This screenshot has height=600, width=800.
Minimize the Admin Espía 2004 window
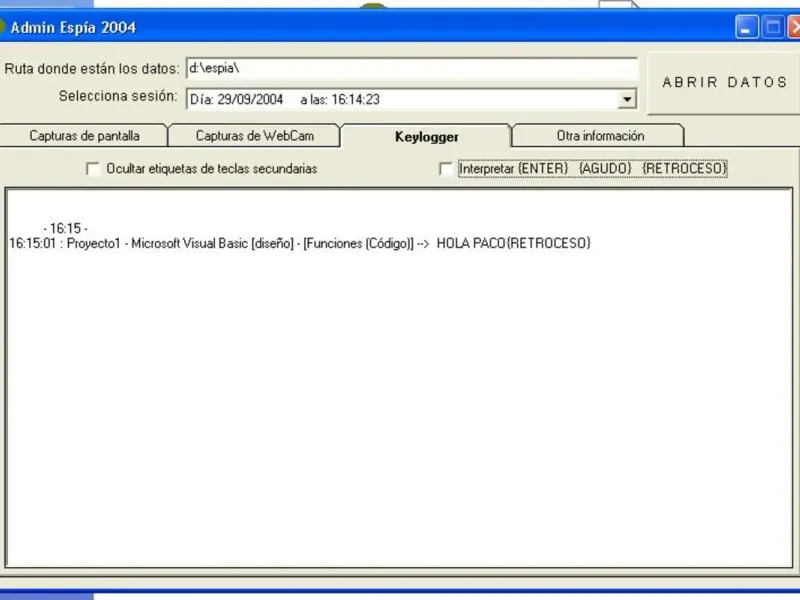[x=746, y=27]
